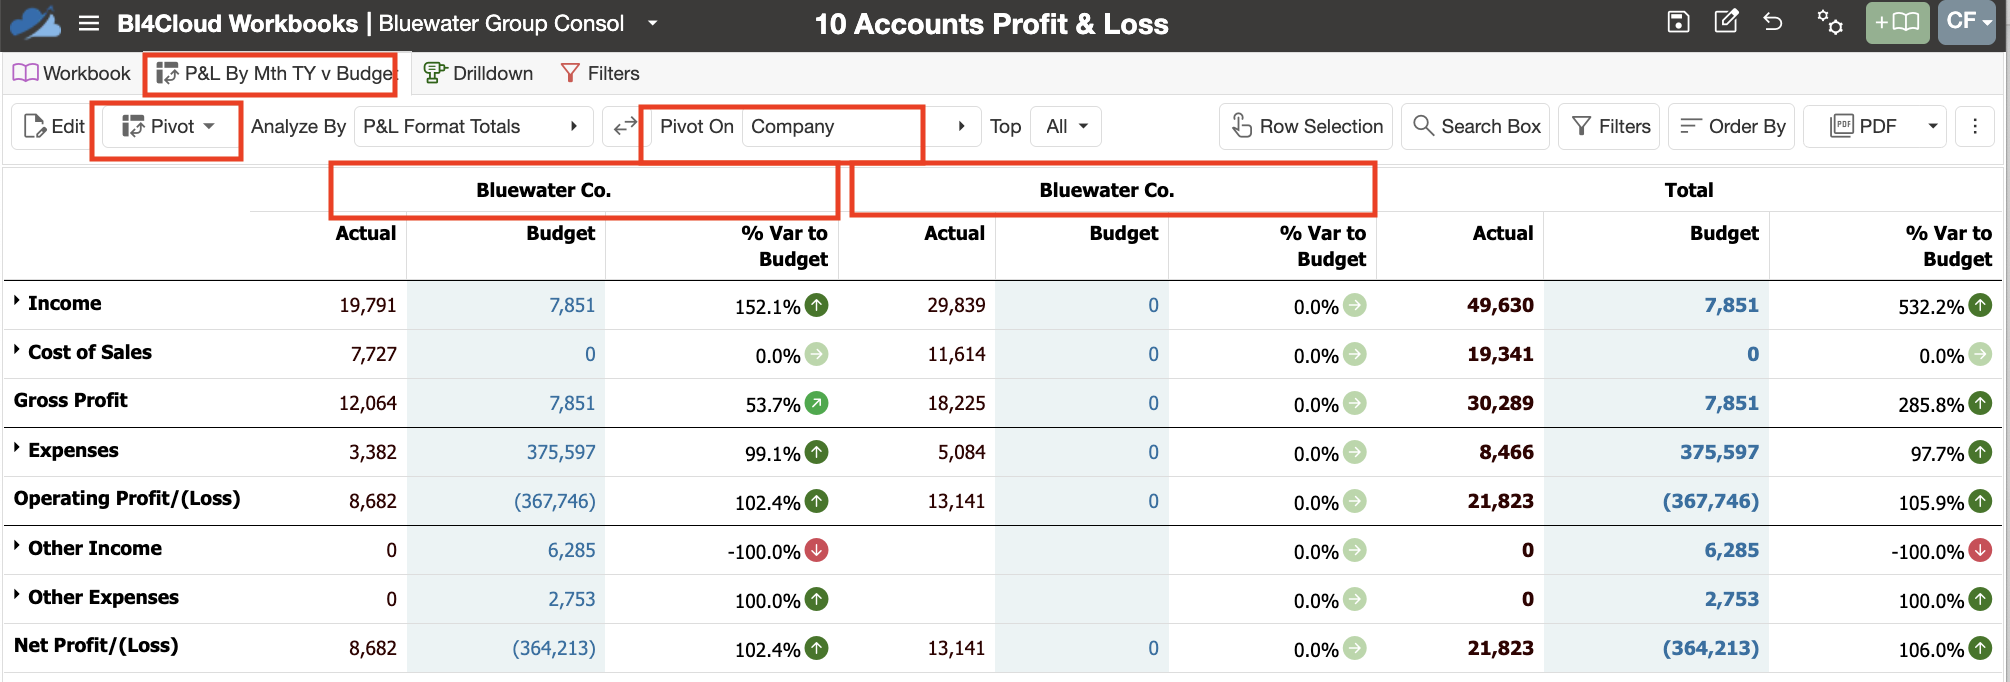Screen dimensions: 2010x682
Task: Click the undo arrow icon
Action: pyautogui.click(x=1773, y=22)
